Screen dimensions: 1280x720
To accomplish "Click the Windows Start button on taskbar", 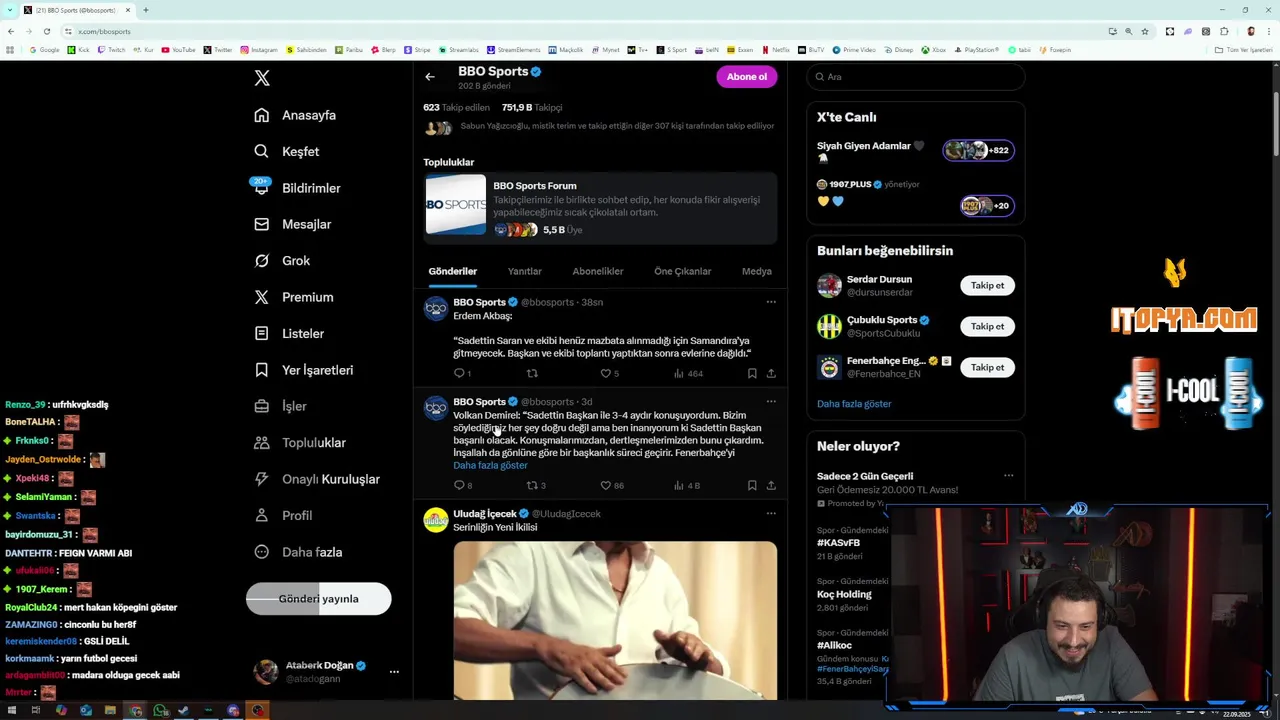I will (x=10, y=710).
